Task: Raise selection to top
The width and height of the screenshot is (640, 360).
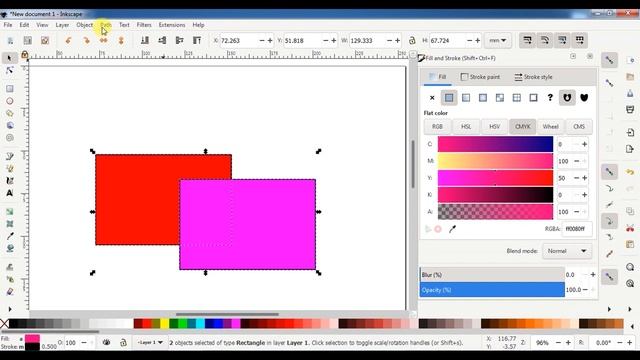Action: point(197,40)
